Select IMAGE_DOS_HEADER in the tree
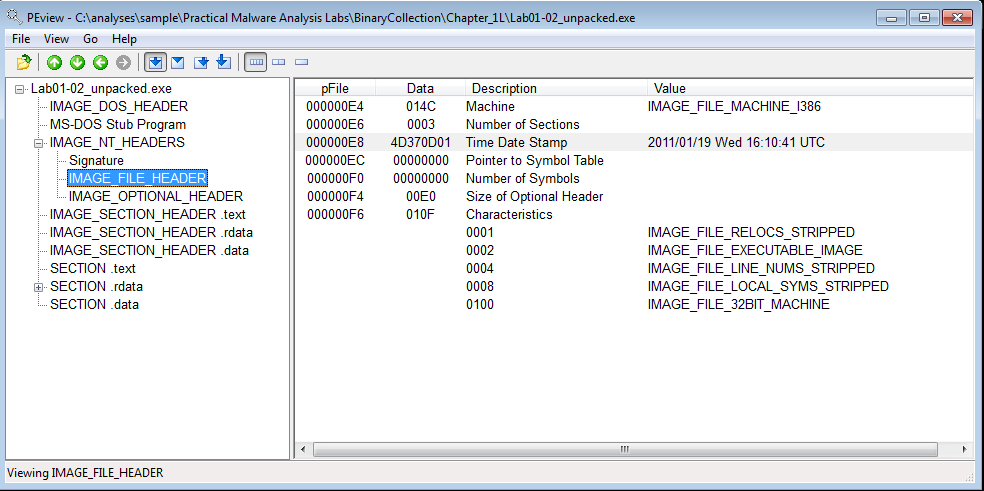The width and height of the screenshot is (984, 491). tap(119, 107)
